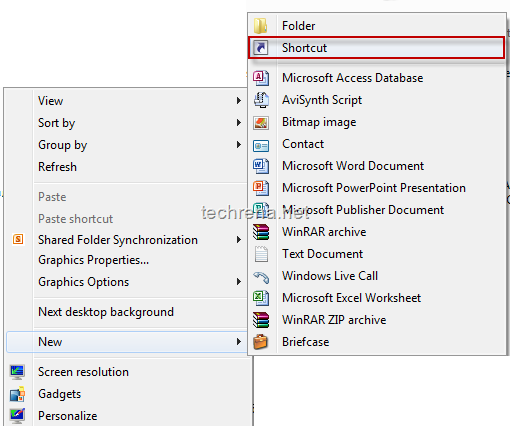Click the Microsoft Word Document icon

(261, 166)
